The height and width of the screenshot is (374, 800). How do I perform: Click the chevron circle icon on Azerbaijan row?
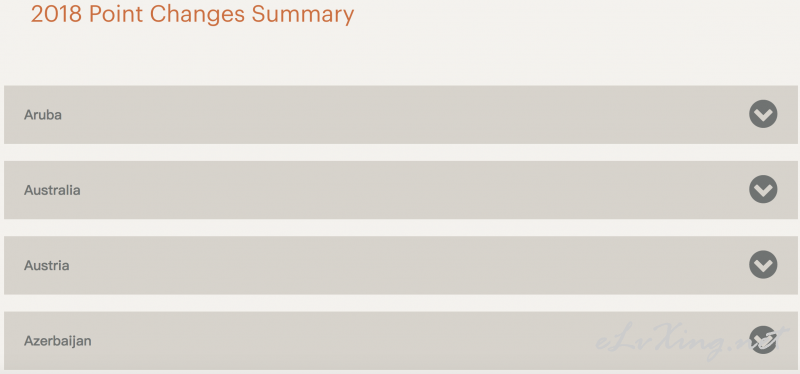(x=763, y=340)
